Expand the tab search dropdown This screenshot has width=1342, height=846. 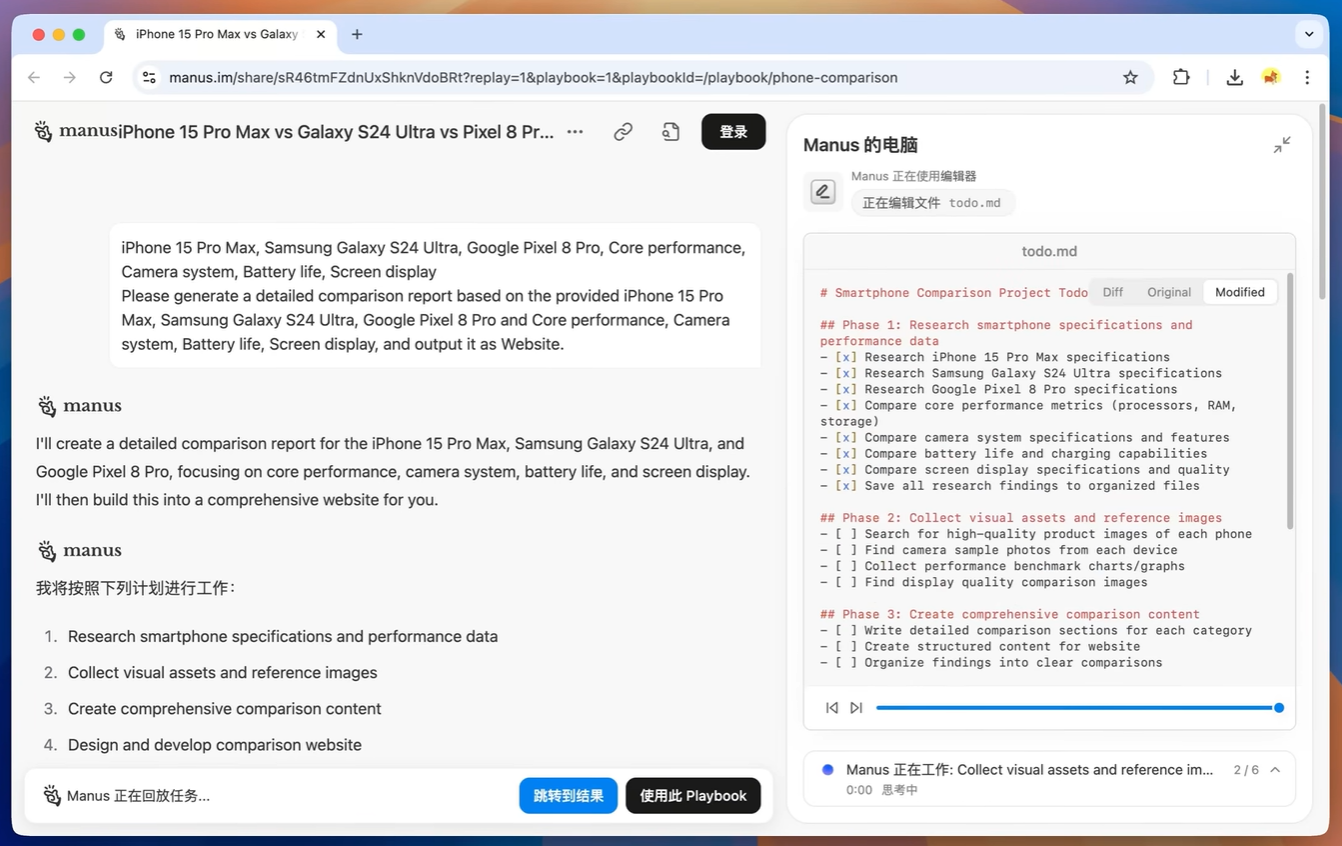(x=1309, y=34)
